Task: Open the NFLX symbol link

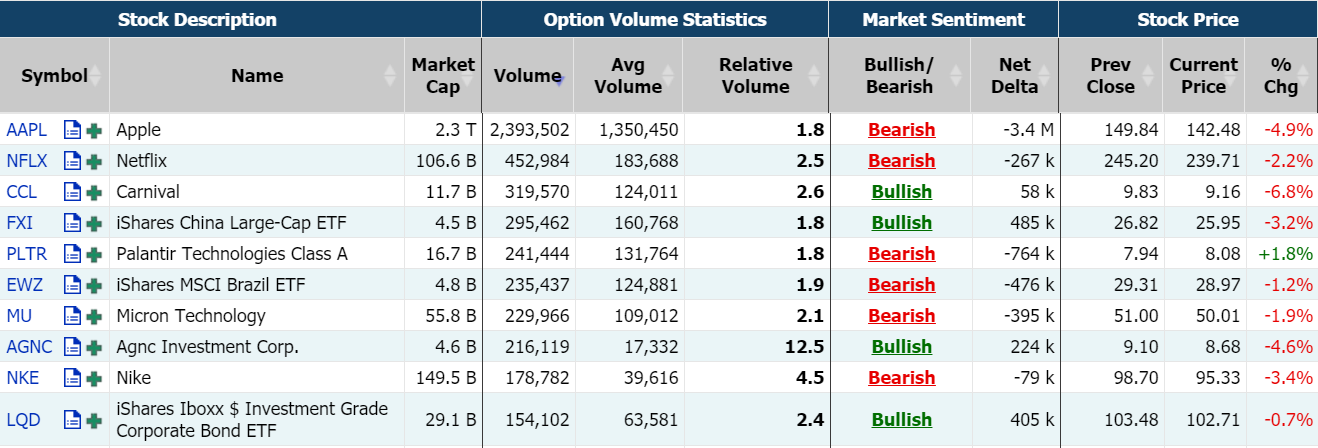Action: point(27,161)
